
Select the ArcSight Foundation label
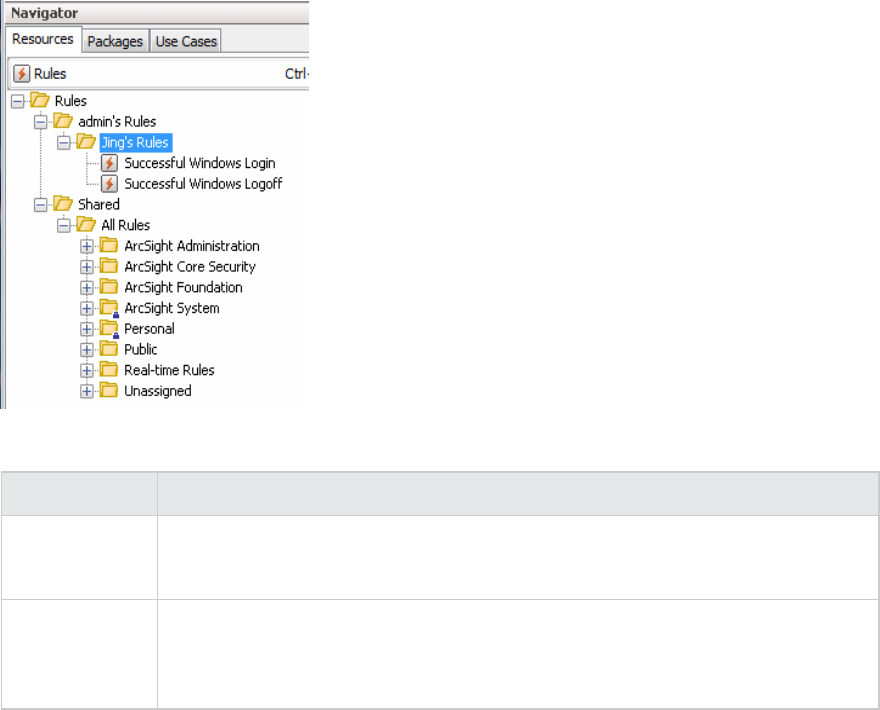184,288
